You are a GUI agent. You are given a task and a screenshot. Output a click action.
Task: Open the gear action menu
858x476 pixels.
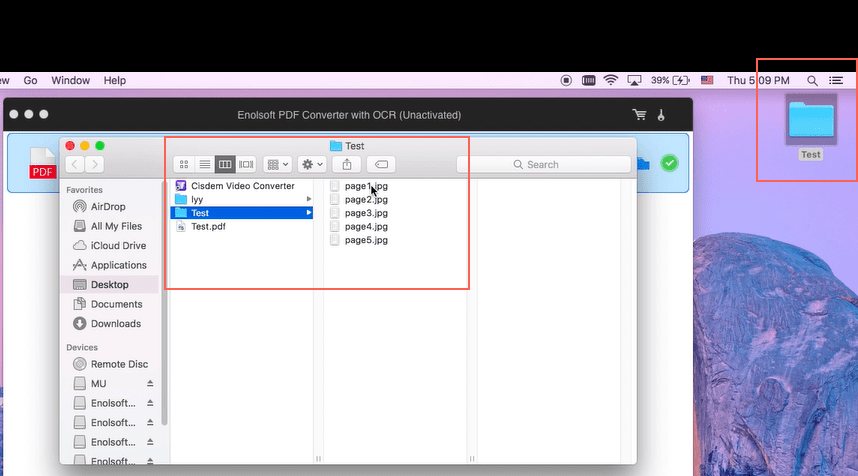(312, 164)
